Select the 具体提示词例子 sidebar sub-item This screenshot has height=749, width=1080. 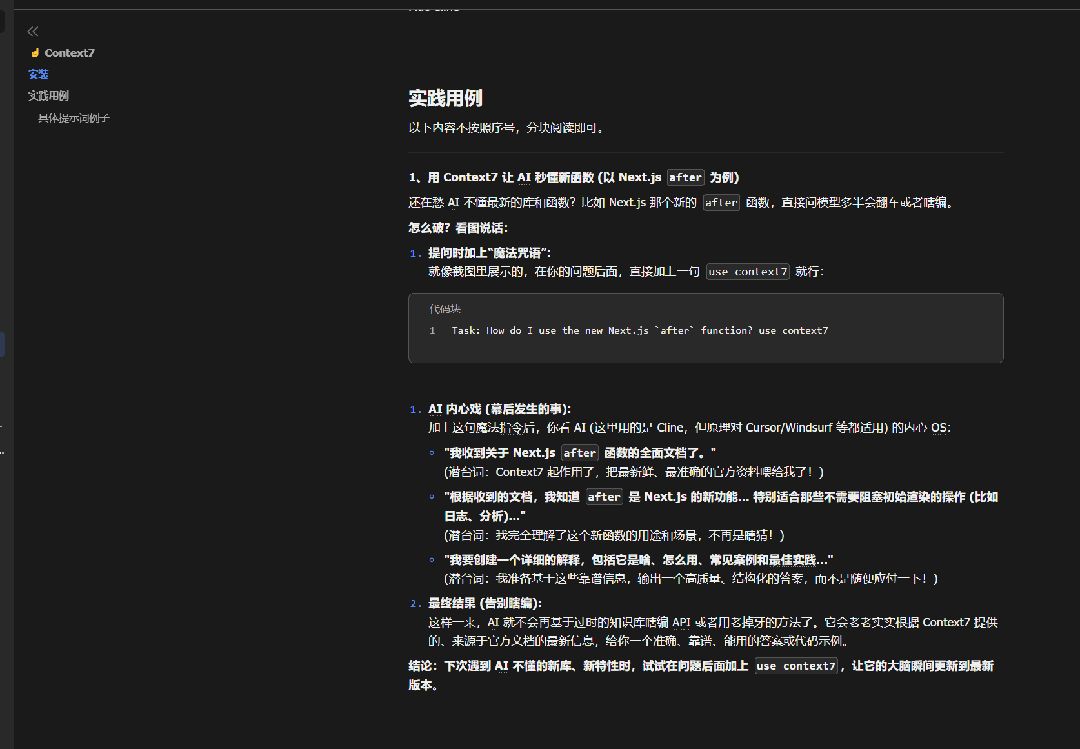[x=73, y=117]
